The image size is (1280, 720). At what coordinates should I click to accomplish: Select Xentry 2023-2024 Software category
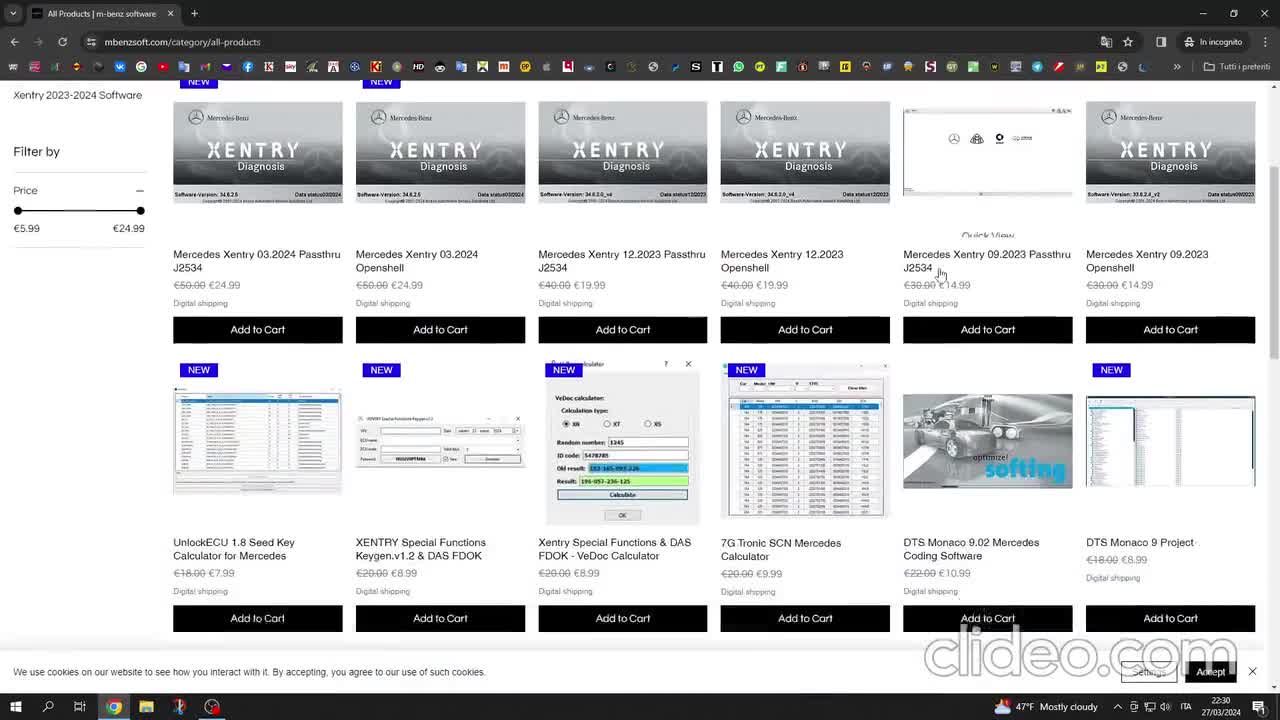pos(78,95)
